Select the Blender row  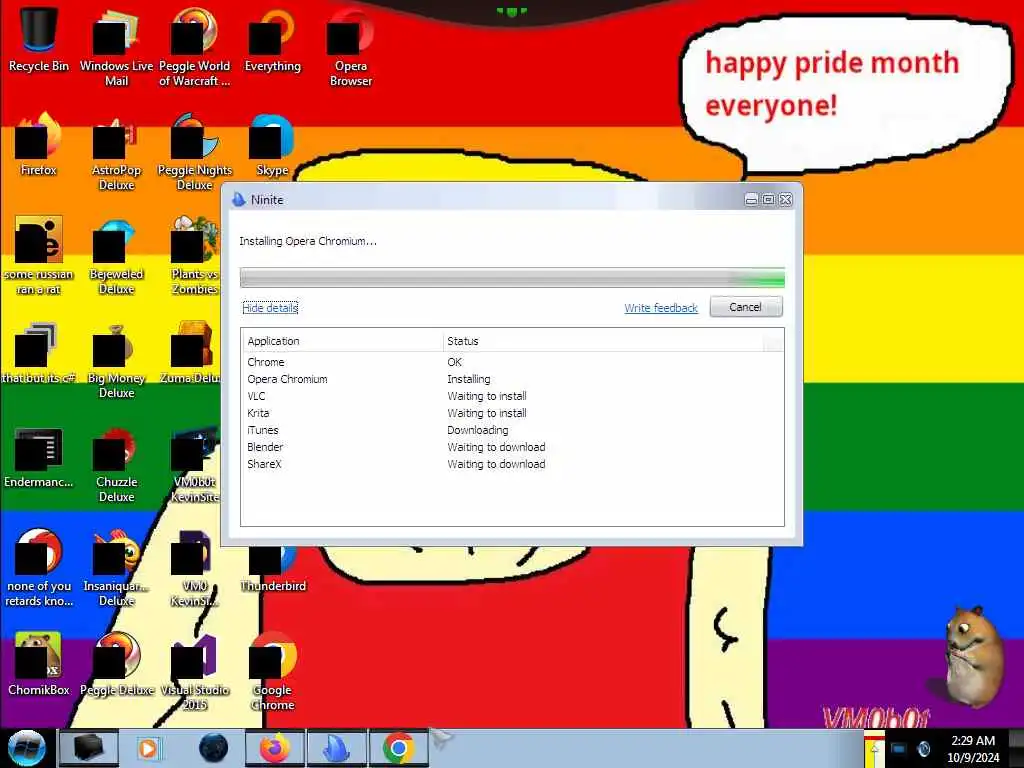click(512, 447)
